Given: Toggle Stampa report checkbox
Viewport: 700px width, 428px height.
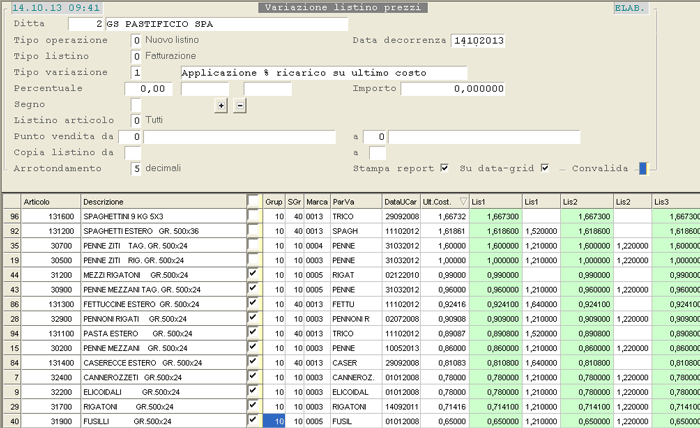Looking at the screenshot, I should 444,168.
